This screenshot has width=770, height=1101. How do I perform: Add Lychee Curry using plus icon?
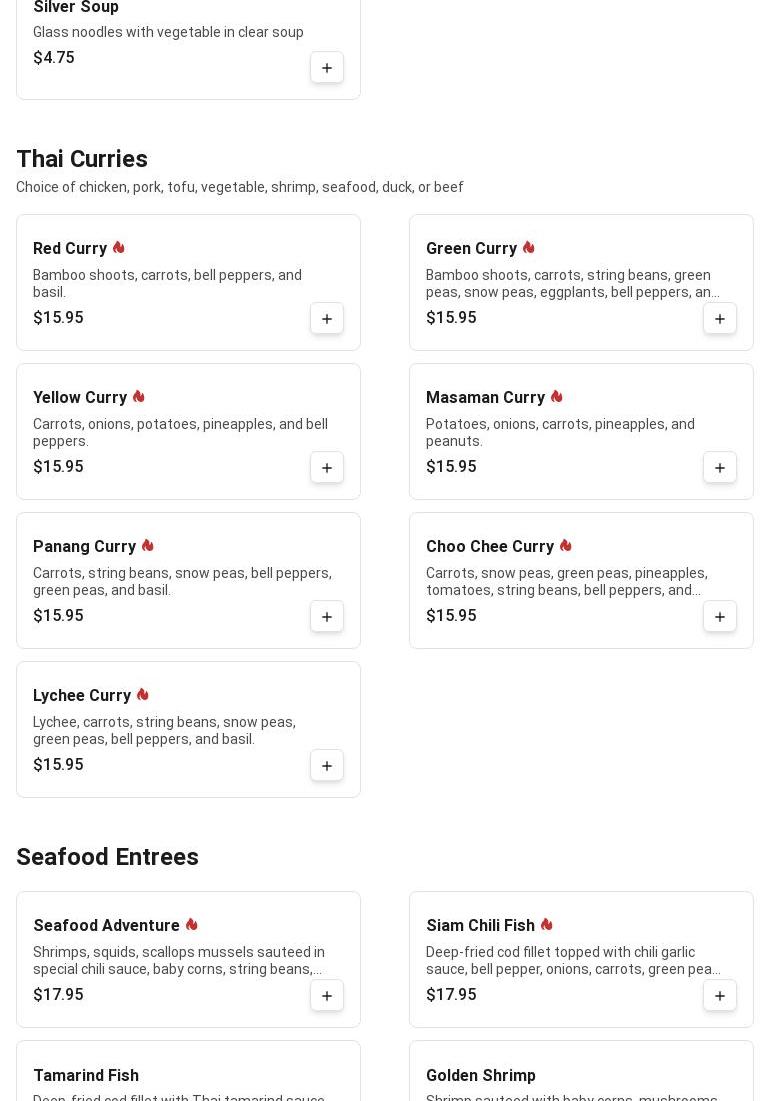tap(327, 766)
